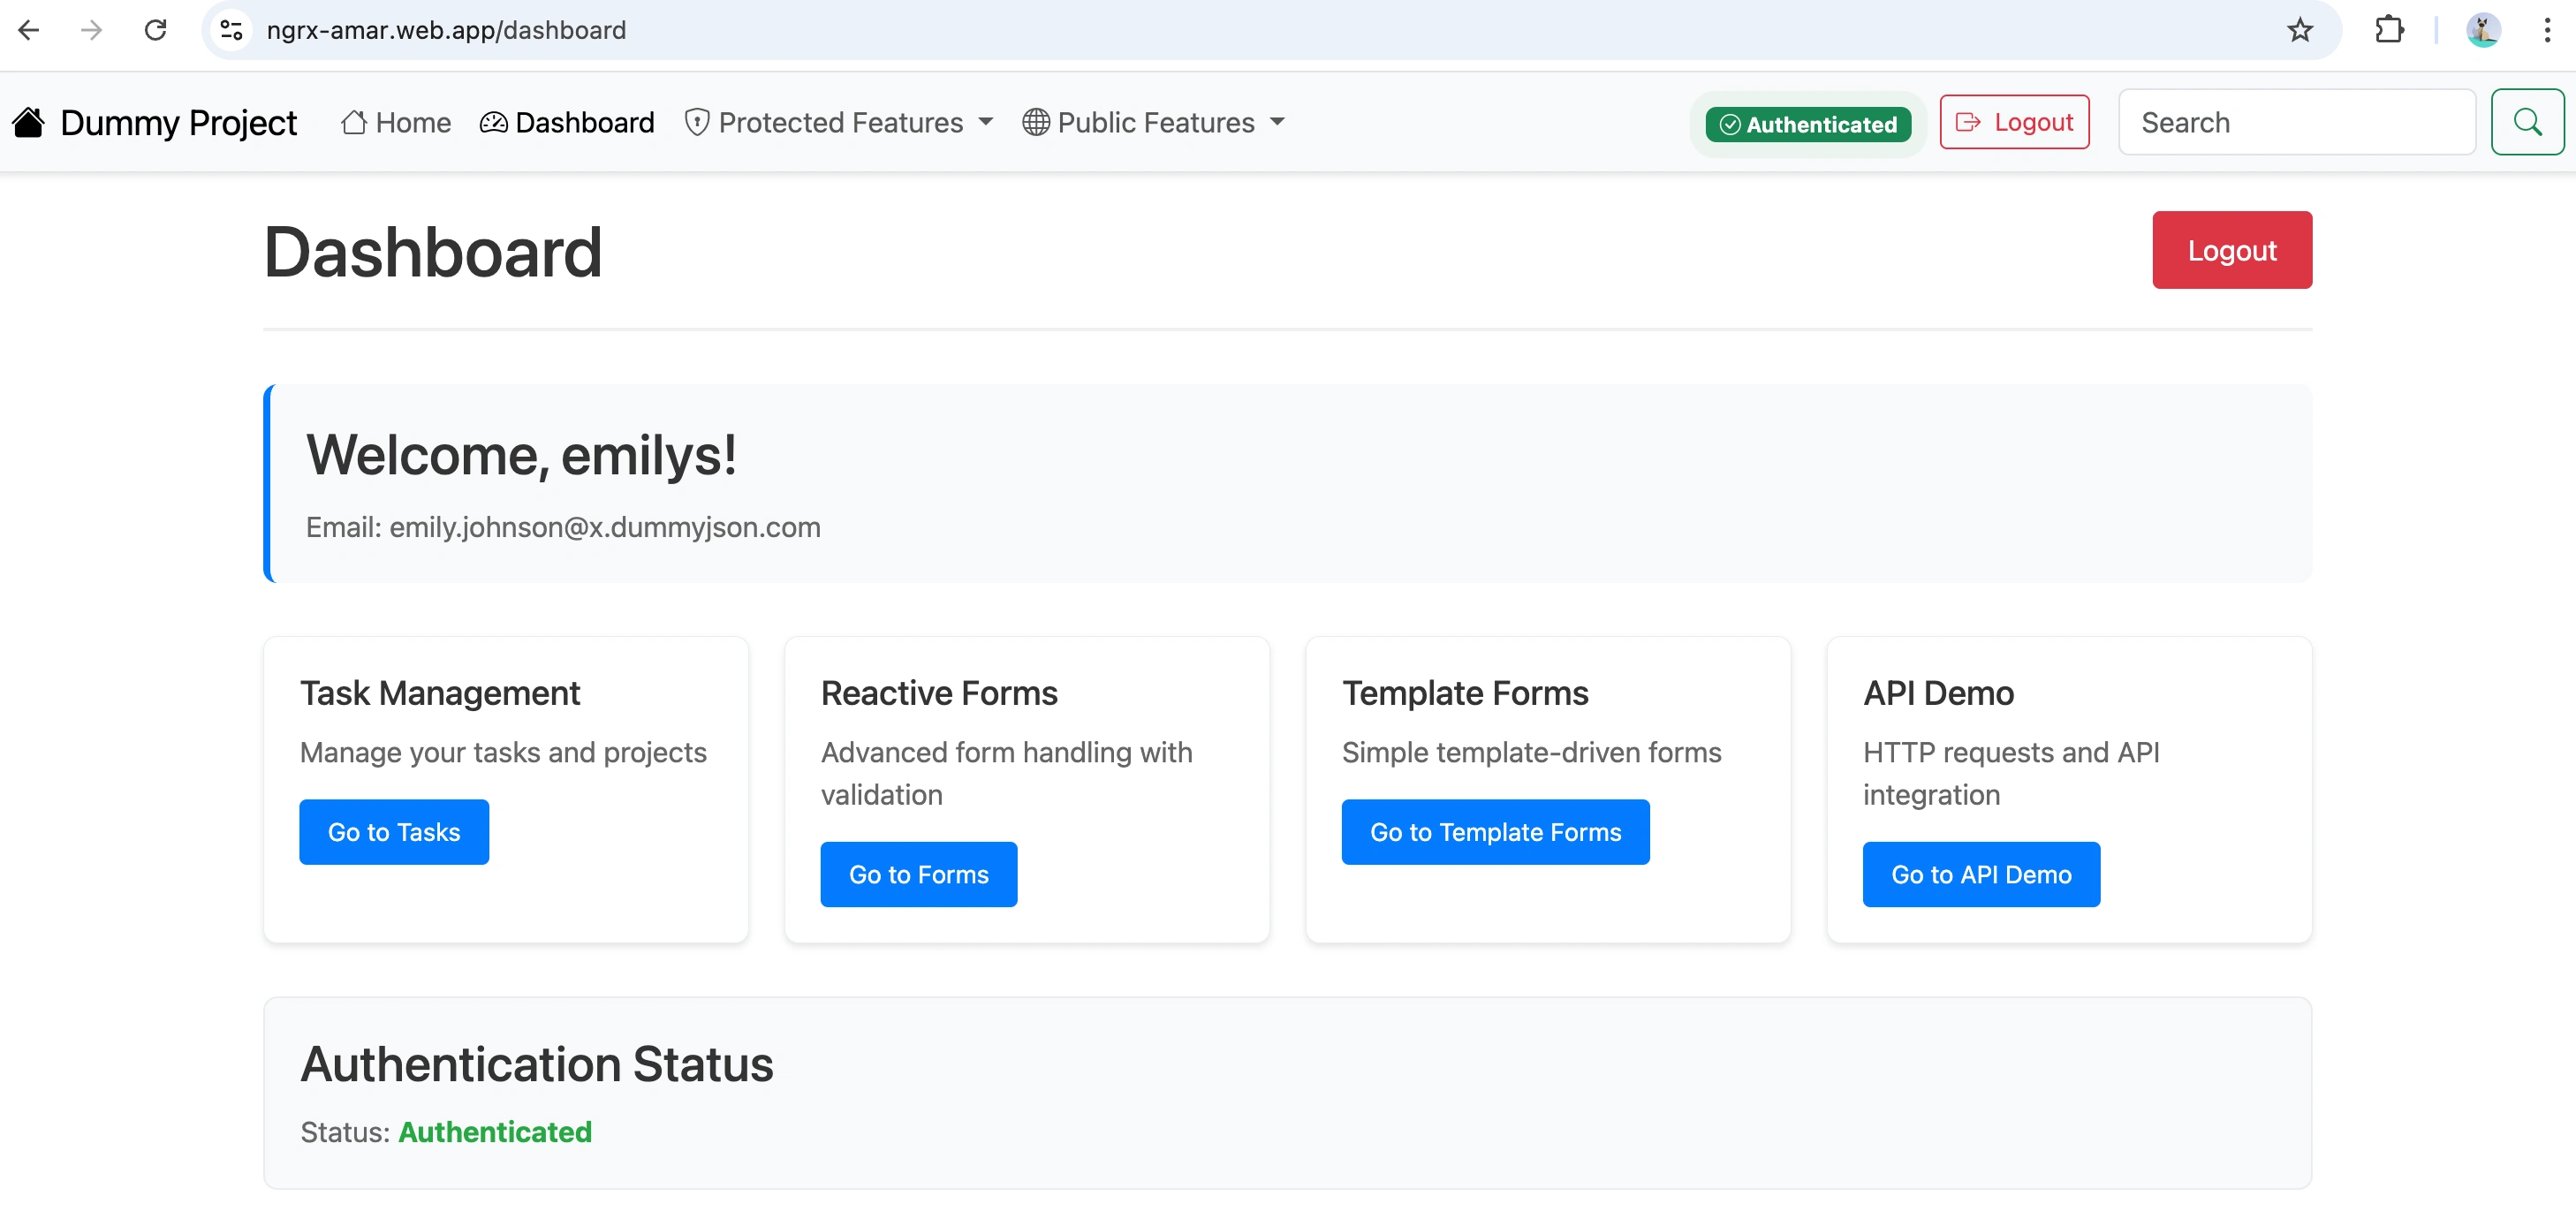Click Go to API Demo button

pos(1980,874)
